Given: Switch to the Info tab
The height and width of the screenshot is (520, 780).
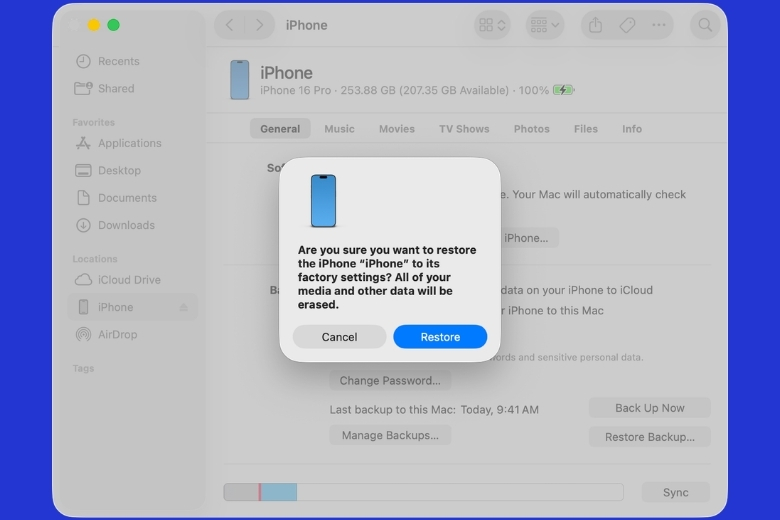Looking at the screenshot, I should (632, 129).
